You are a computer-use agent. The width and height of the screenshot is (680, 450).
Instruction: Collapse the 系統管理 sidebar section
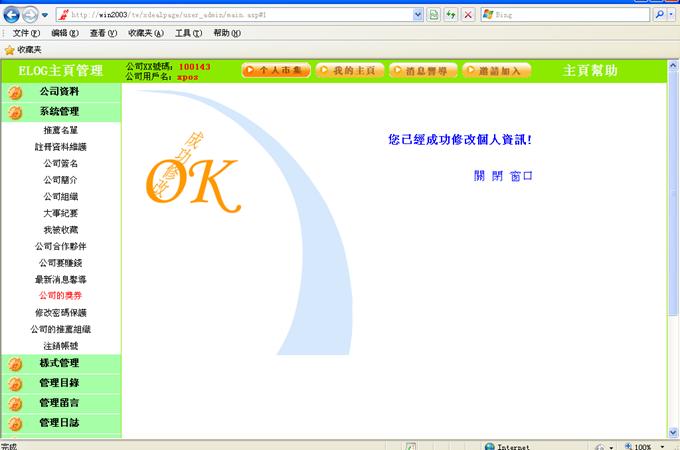pyautogui.click(x=59, y=112)
